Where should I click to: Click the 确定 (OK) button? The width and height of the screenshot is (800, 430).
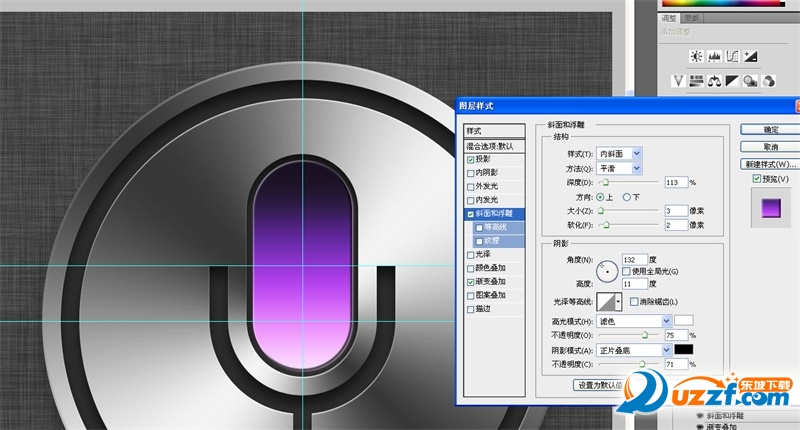point(770,129)
